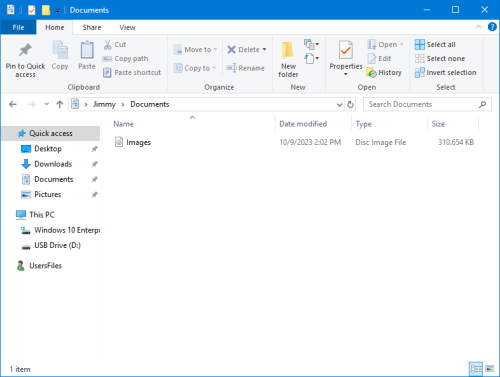Viewport: 500px width, 377px height.
Task: Switch to Details view in status bar
Action: coord(476,369)
